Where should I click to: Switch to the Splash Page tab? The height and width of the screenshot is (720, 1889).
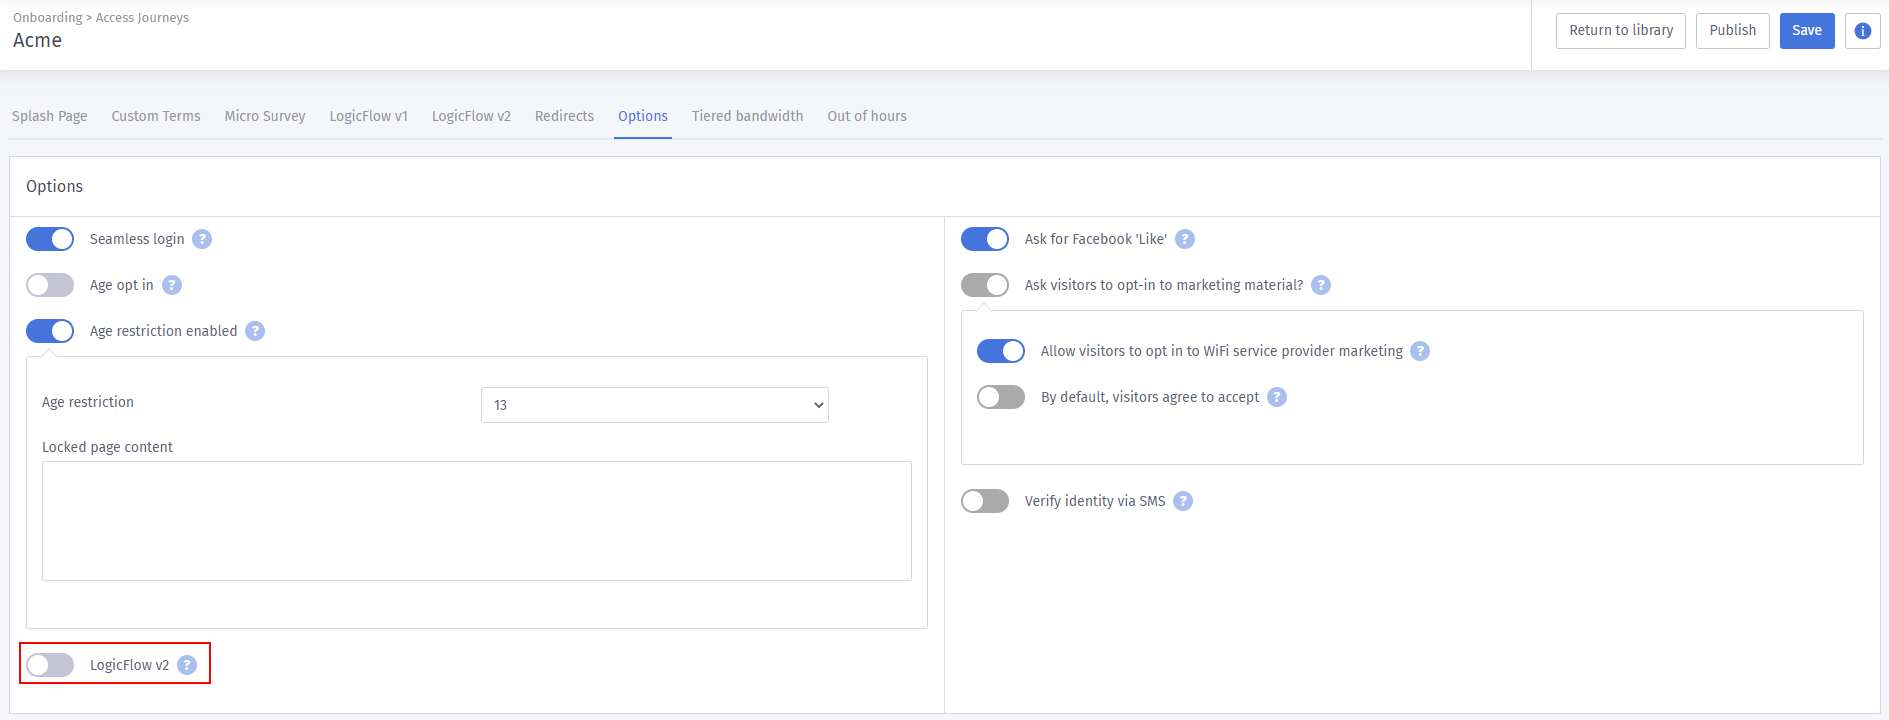(50, 116)
